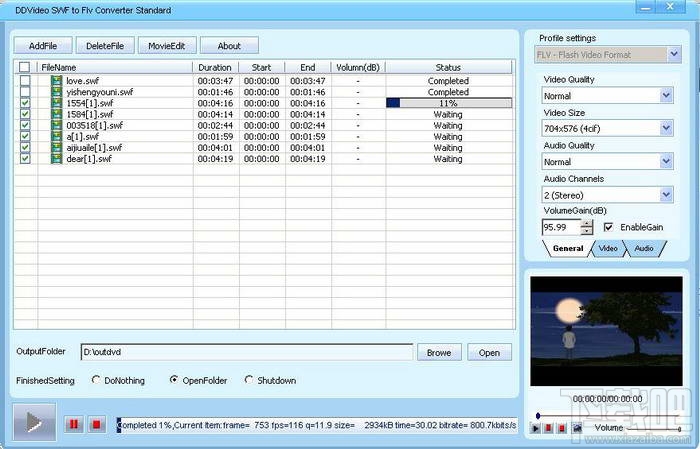
Task: Click the overall conversion status bar text
Action: [317, 425]
